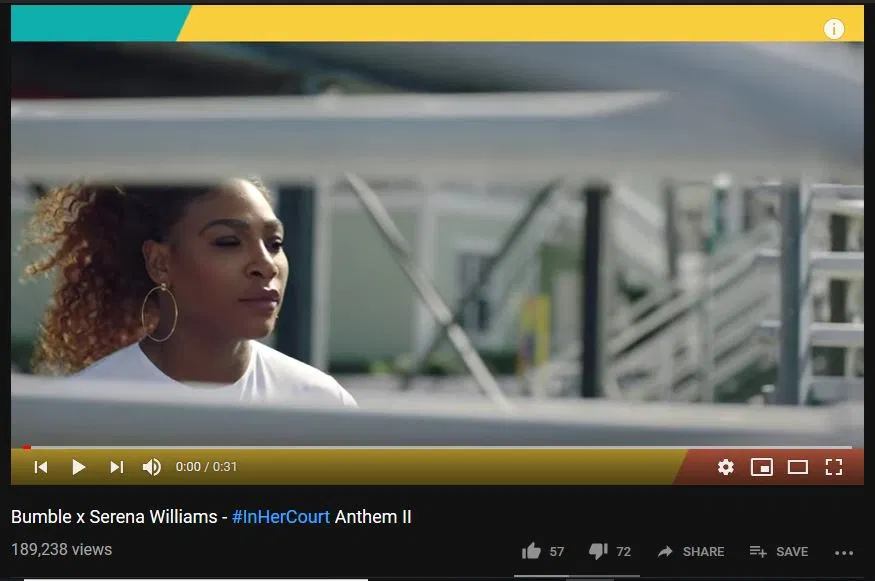
Task: Click the share arrow icon
Action: tap(665, 551)
